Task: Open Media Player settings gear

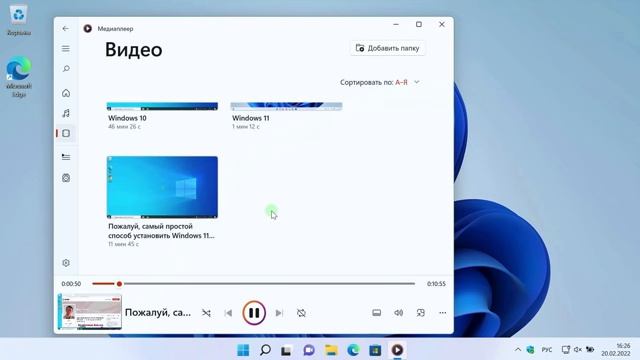Action: [66, 263]
